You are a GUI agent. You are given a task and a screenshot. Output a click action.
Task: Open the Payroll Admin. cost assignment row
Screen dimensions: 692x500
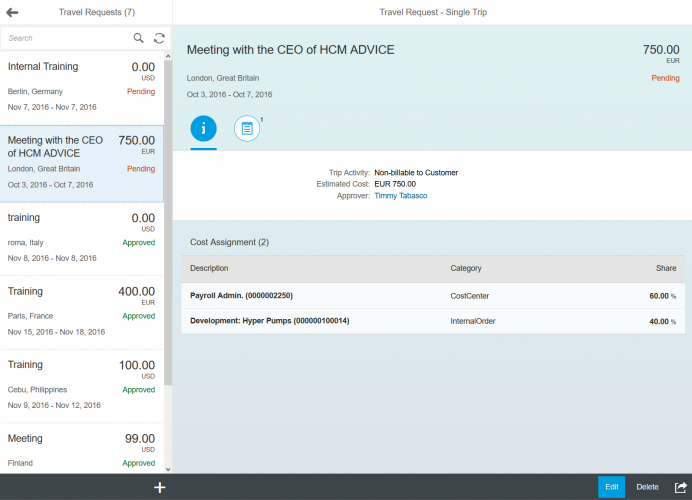(433, 296)
